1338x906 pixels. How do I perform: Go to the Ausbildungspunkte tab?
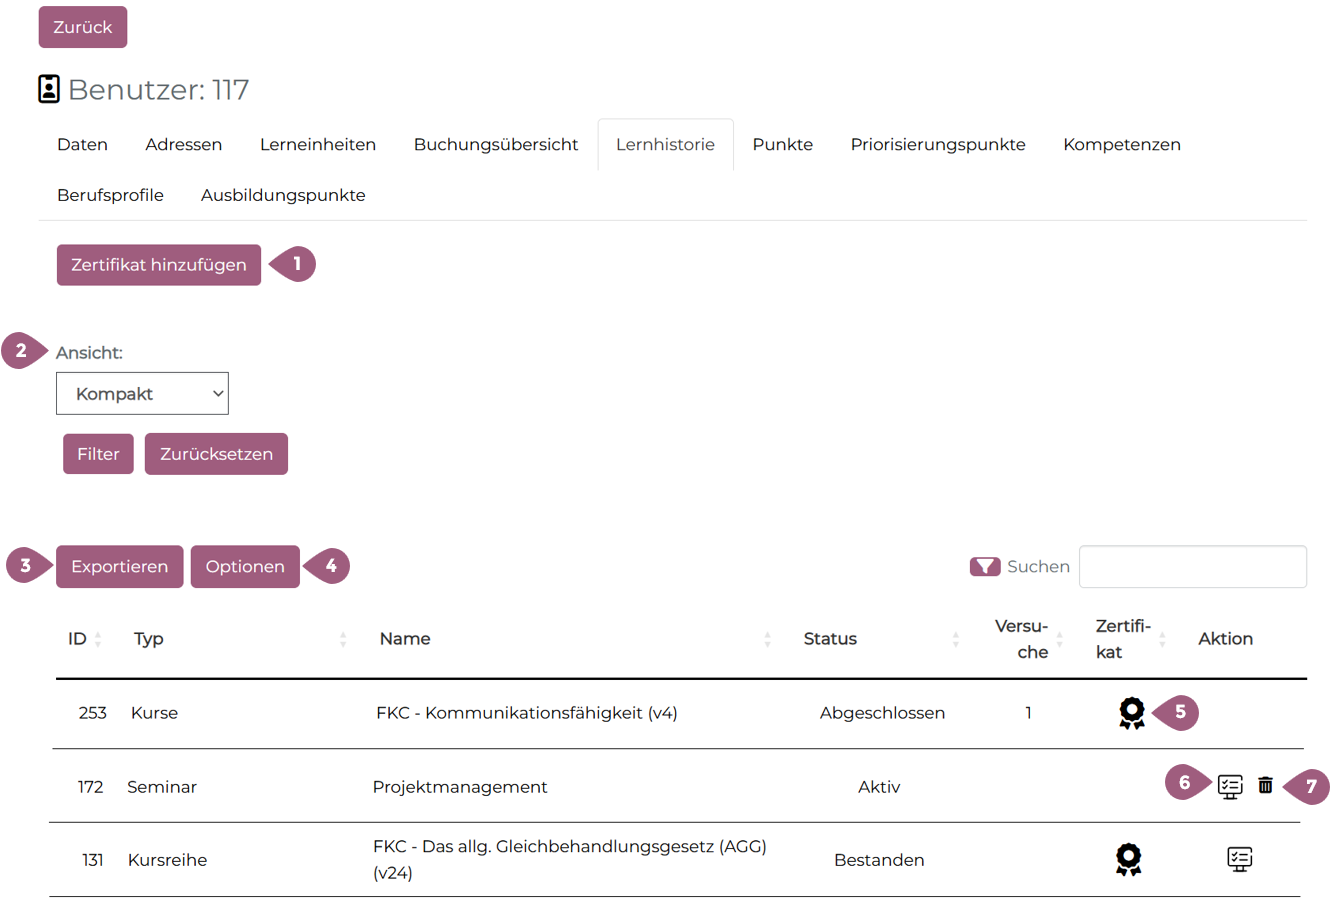click(x=283, y=196)
